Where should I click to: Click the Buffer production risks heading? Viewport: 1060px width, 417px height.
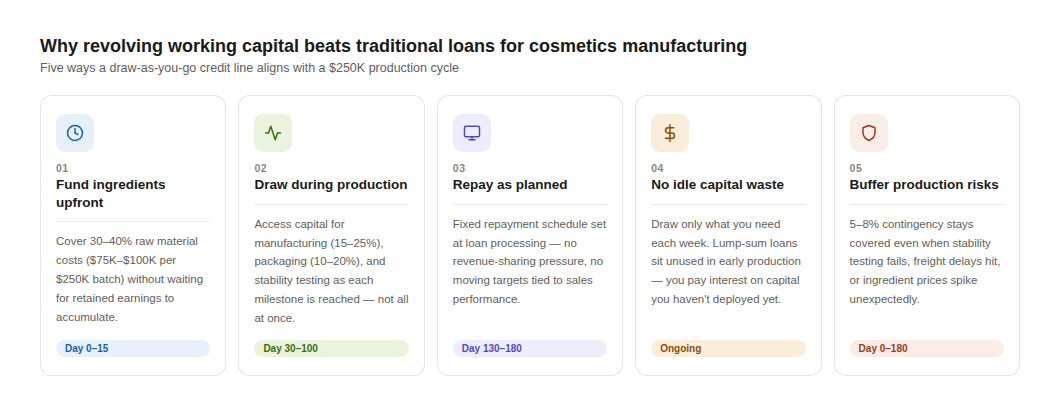click(924, 185)
